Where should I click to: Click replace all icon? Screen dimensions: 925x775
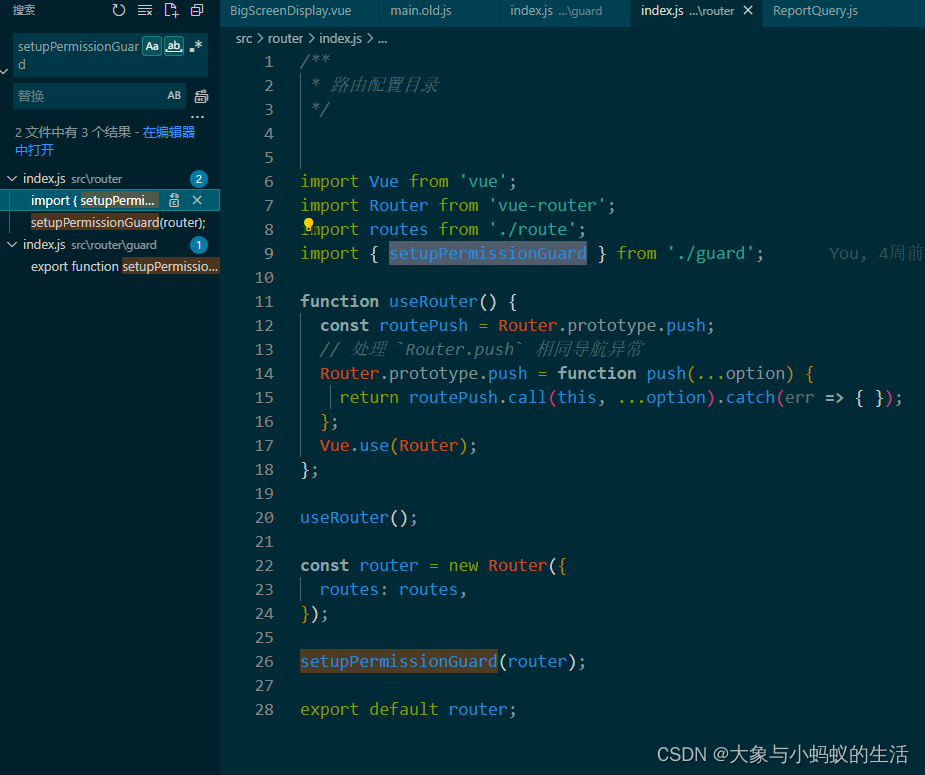pos(201,96)
